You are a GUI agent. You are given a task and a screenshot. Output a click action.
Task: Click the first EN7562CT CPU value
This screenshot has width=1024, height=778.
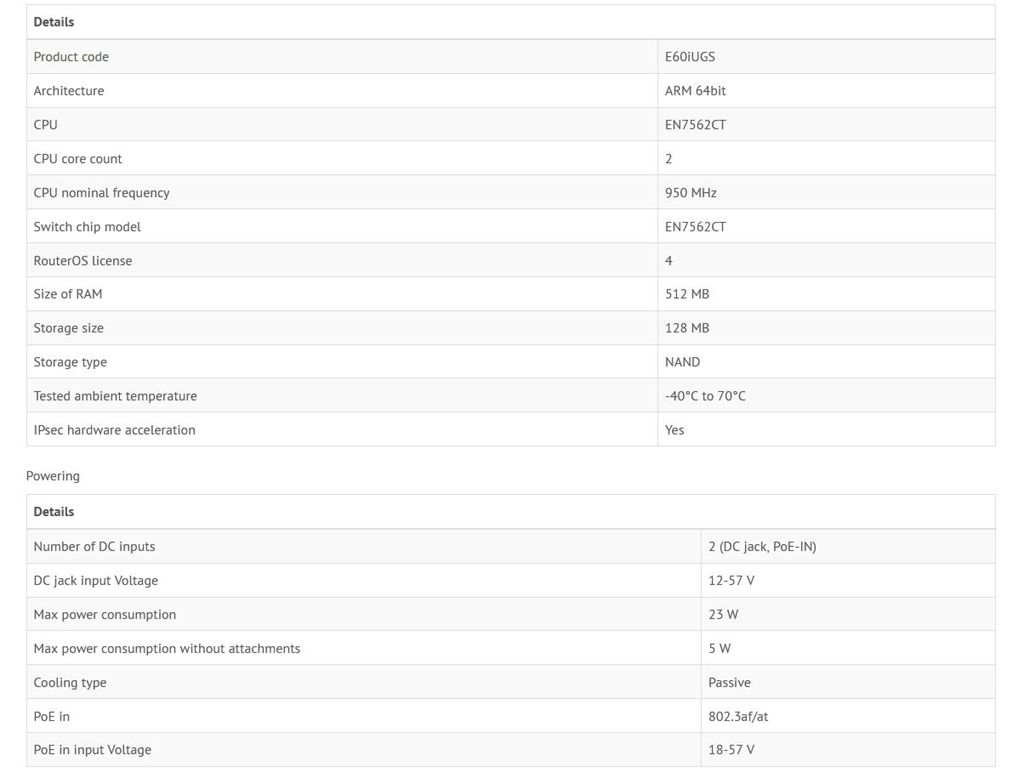click(x=695, y=125)
